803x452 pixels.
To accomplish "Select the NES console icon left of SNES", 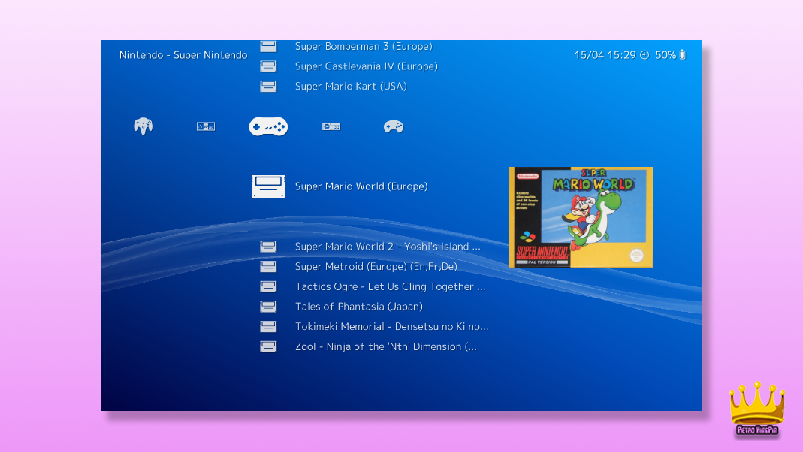I will (206, 126).
